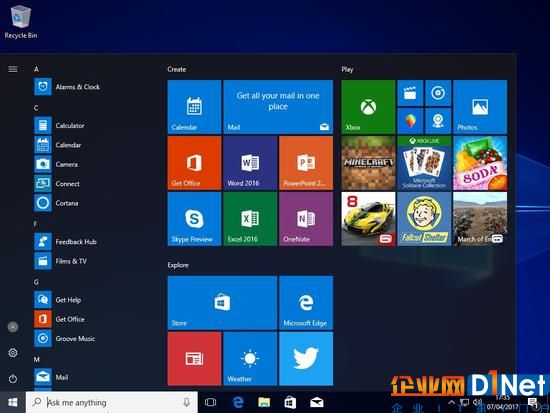Open the Skype Preview tile
The image size is (550, 413).
point(194,219)
